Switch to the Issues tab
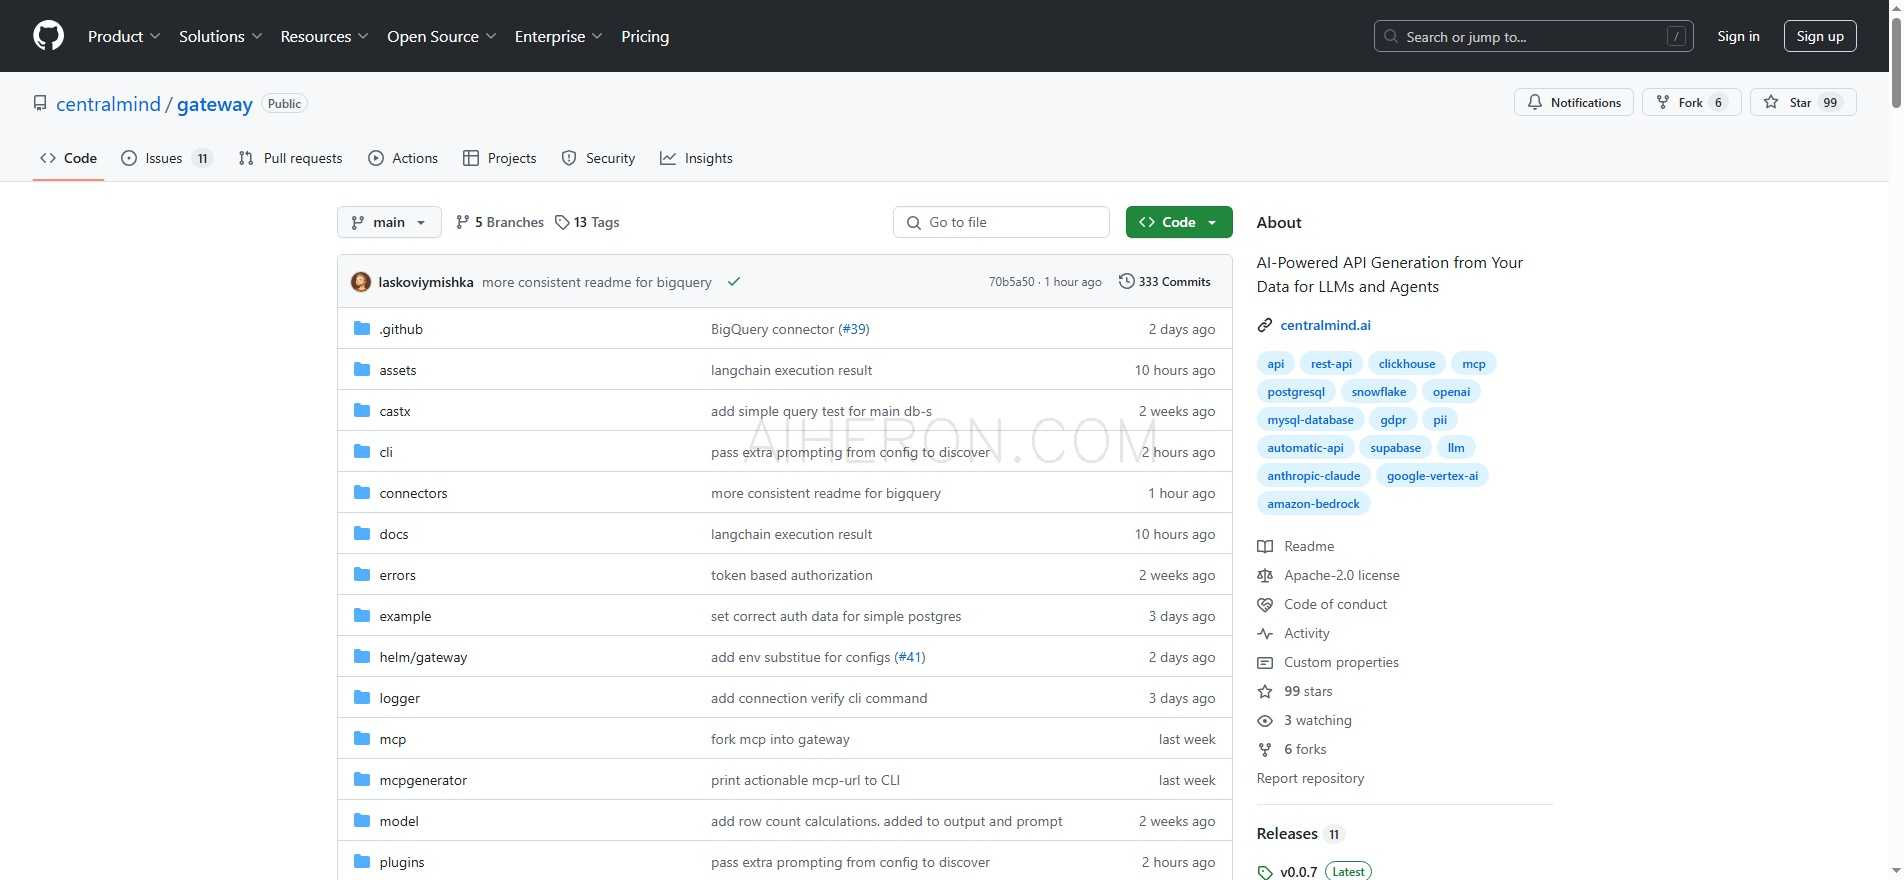The width and height of the screenshot is (1904, 880). click(x=166, y=158)
